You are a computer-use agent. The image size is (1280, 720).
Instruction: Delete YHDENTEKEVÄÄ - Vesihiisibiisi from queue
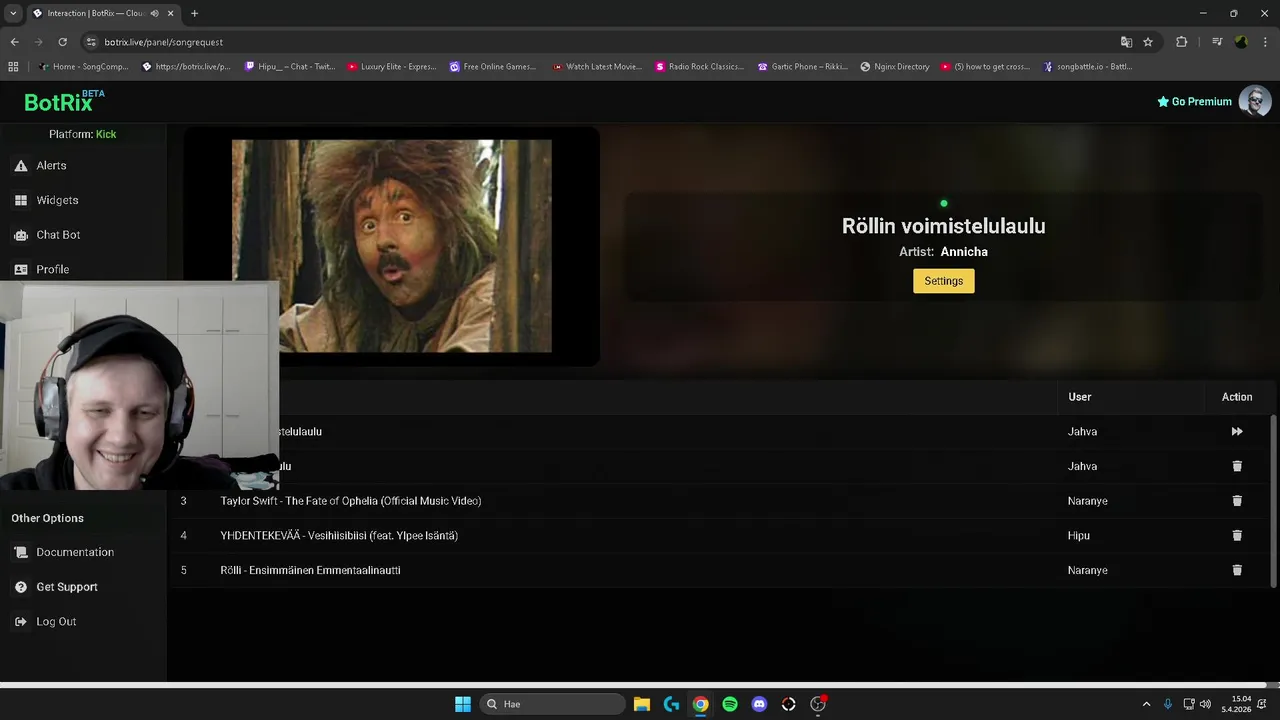(1237, 535)
